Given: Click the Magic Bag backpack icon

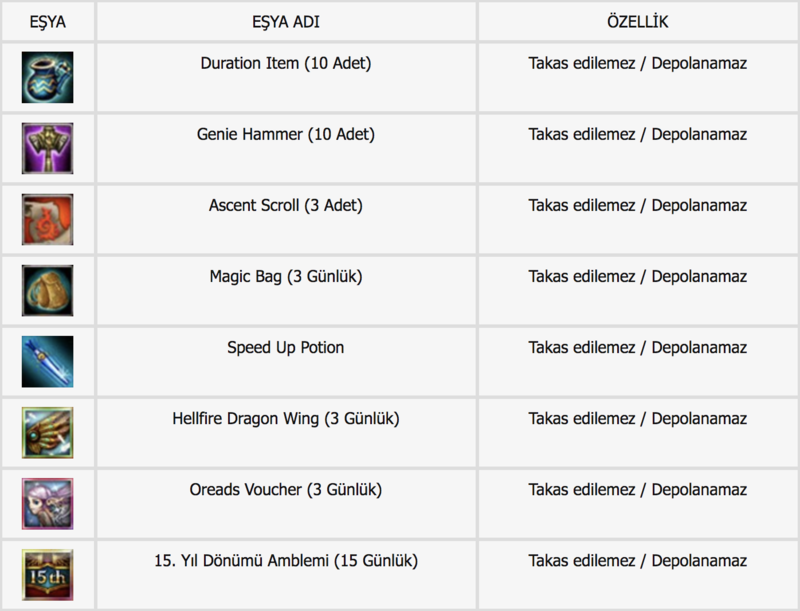Looking at the screenshot, I should click(47, 290).
